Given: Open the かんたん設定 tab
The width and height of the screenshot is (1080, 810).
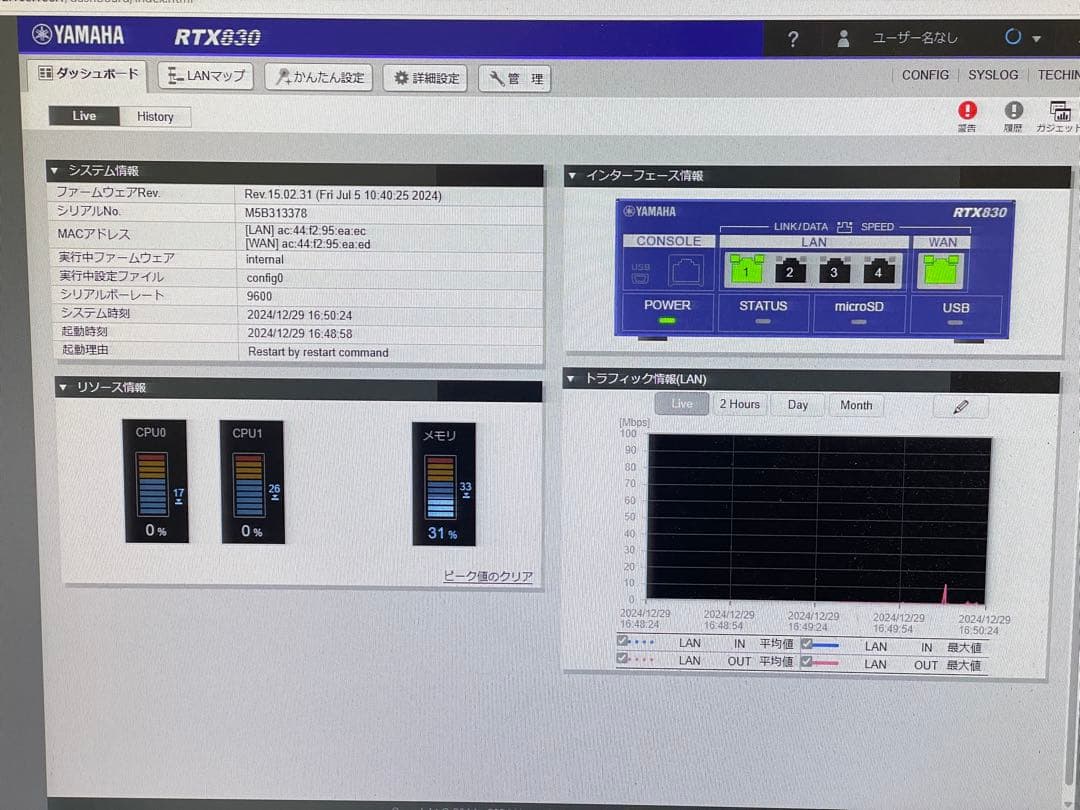Looking at the screenshot, I should (319, 77).
